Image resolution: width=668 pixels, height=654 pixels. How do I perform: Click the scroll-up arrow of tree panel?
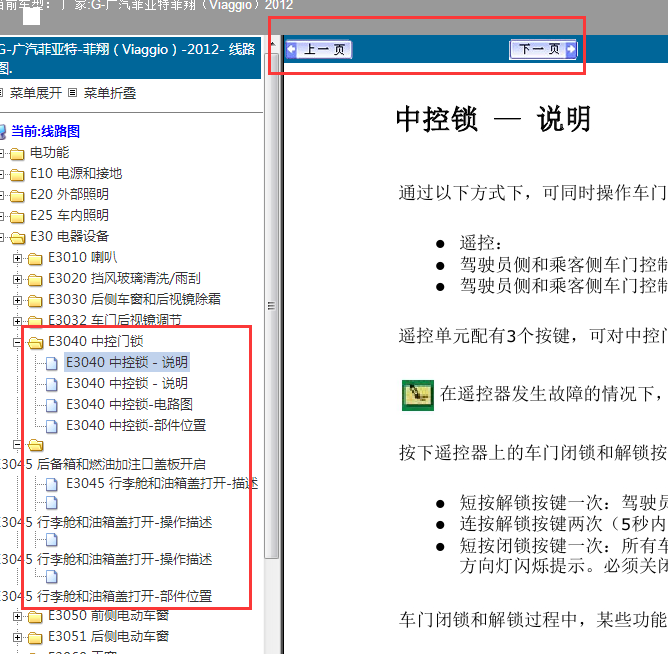coord(273,44)
